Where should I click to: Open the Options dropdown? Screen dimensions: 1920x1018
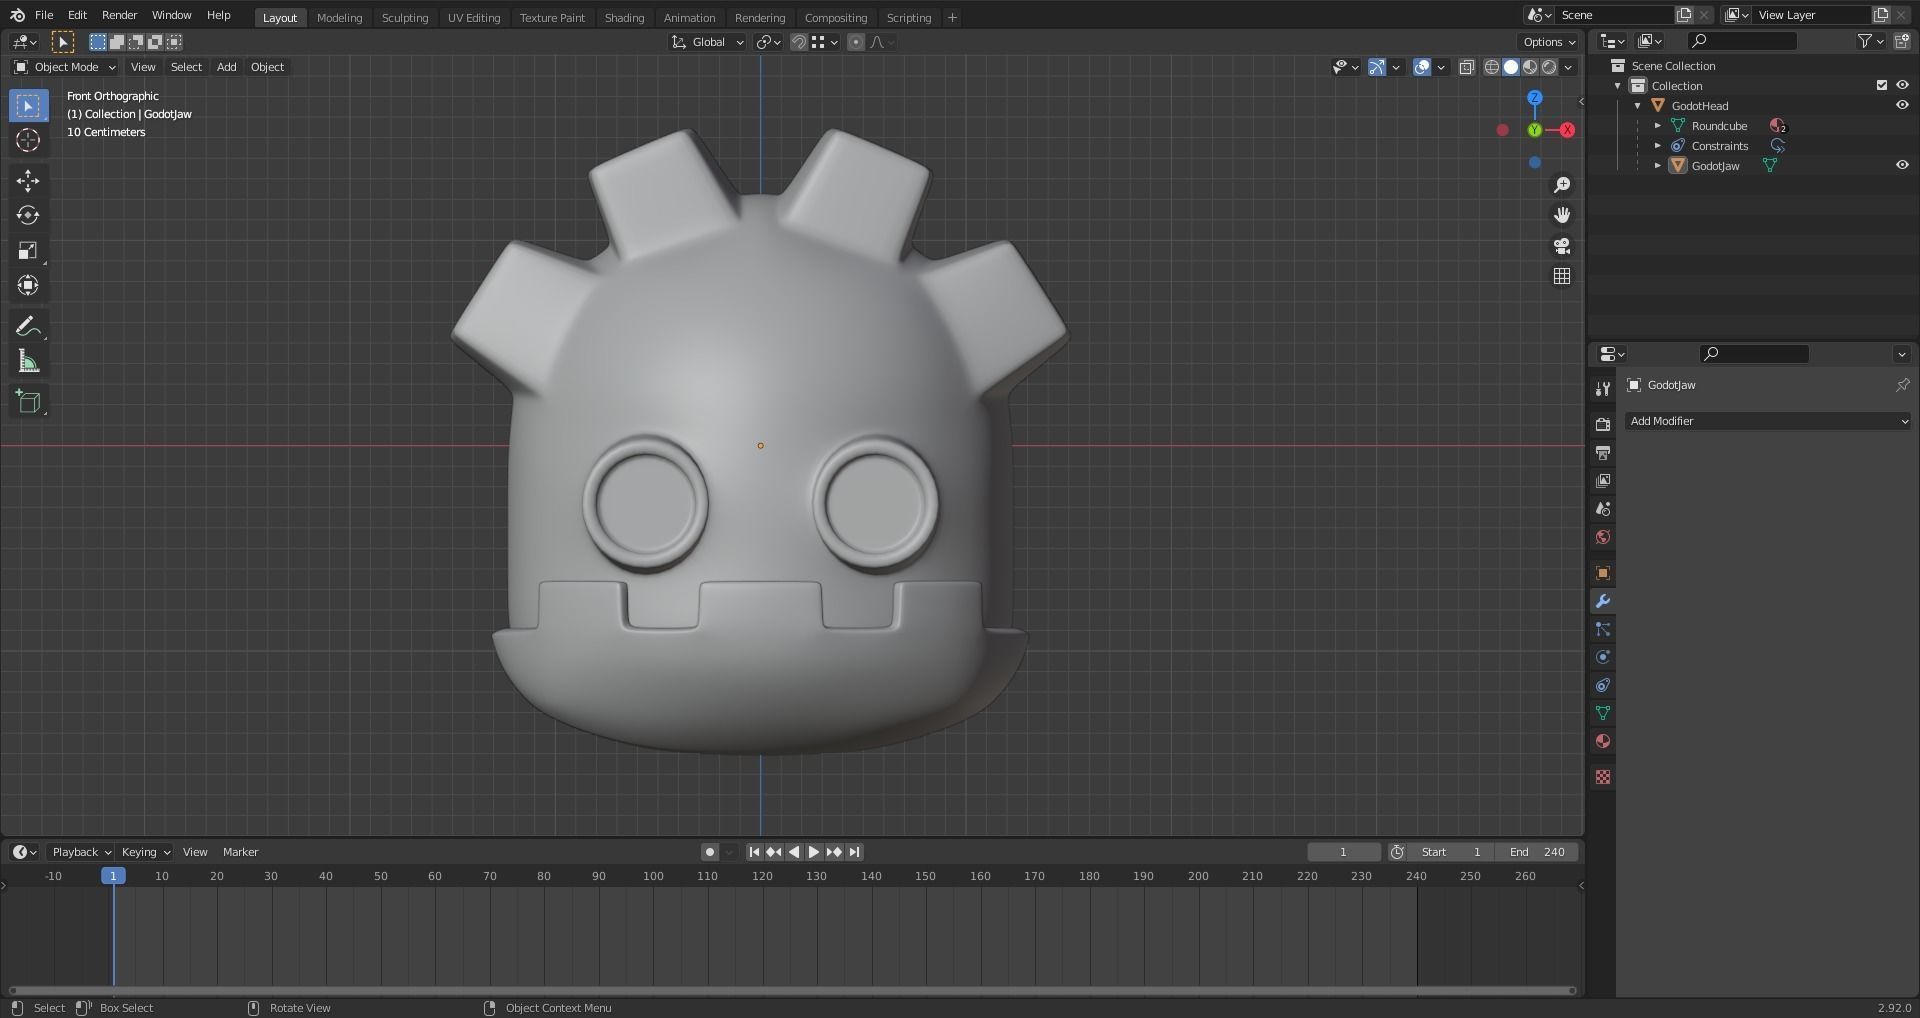point(1549,42)
